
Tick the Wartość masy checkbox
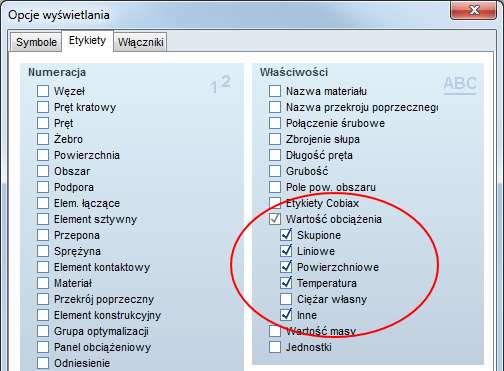[275, 331]
